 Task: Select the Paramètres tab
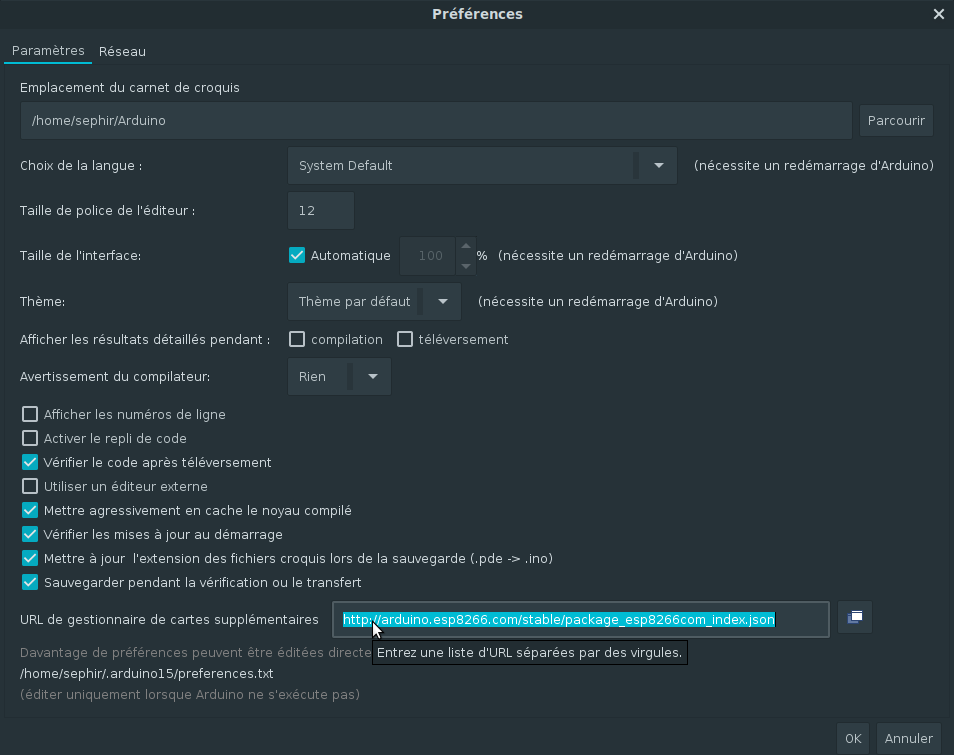click(48, 51)
